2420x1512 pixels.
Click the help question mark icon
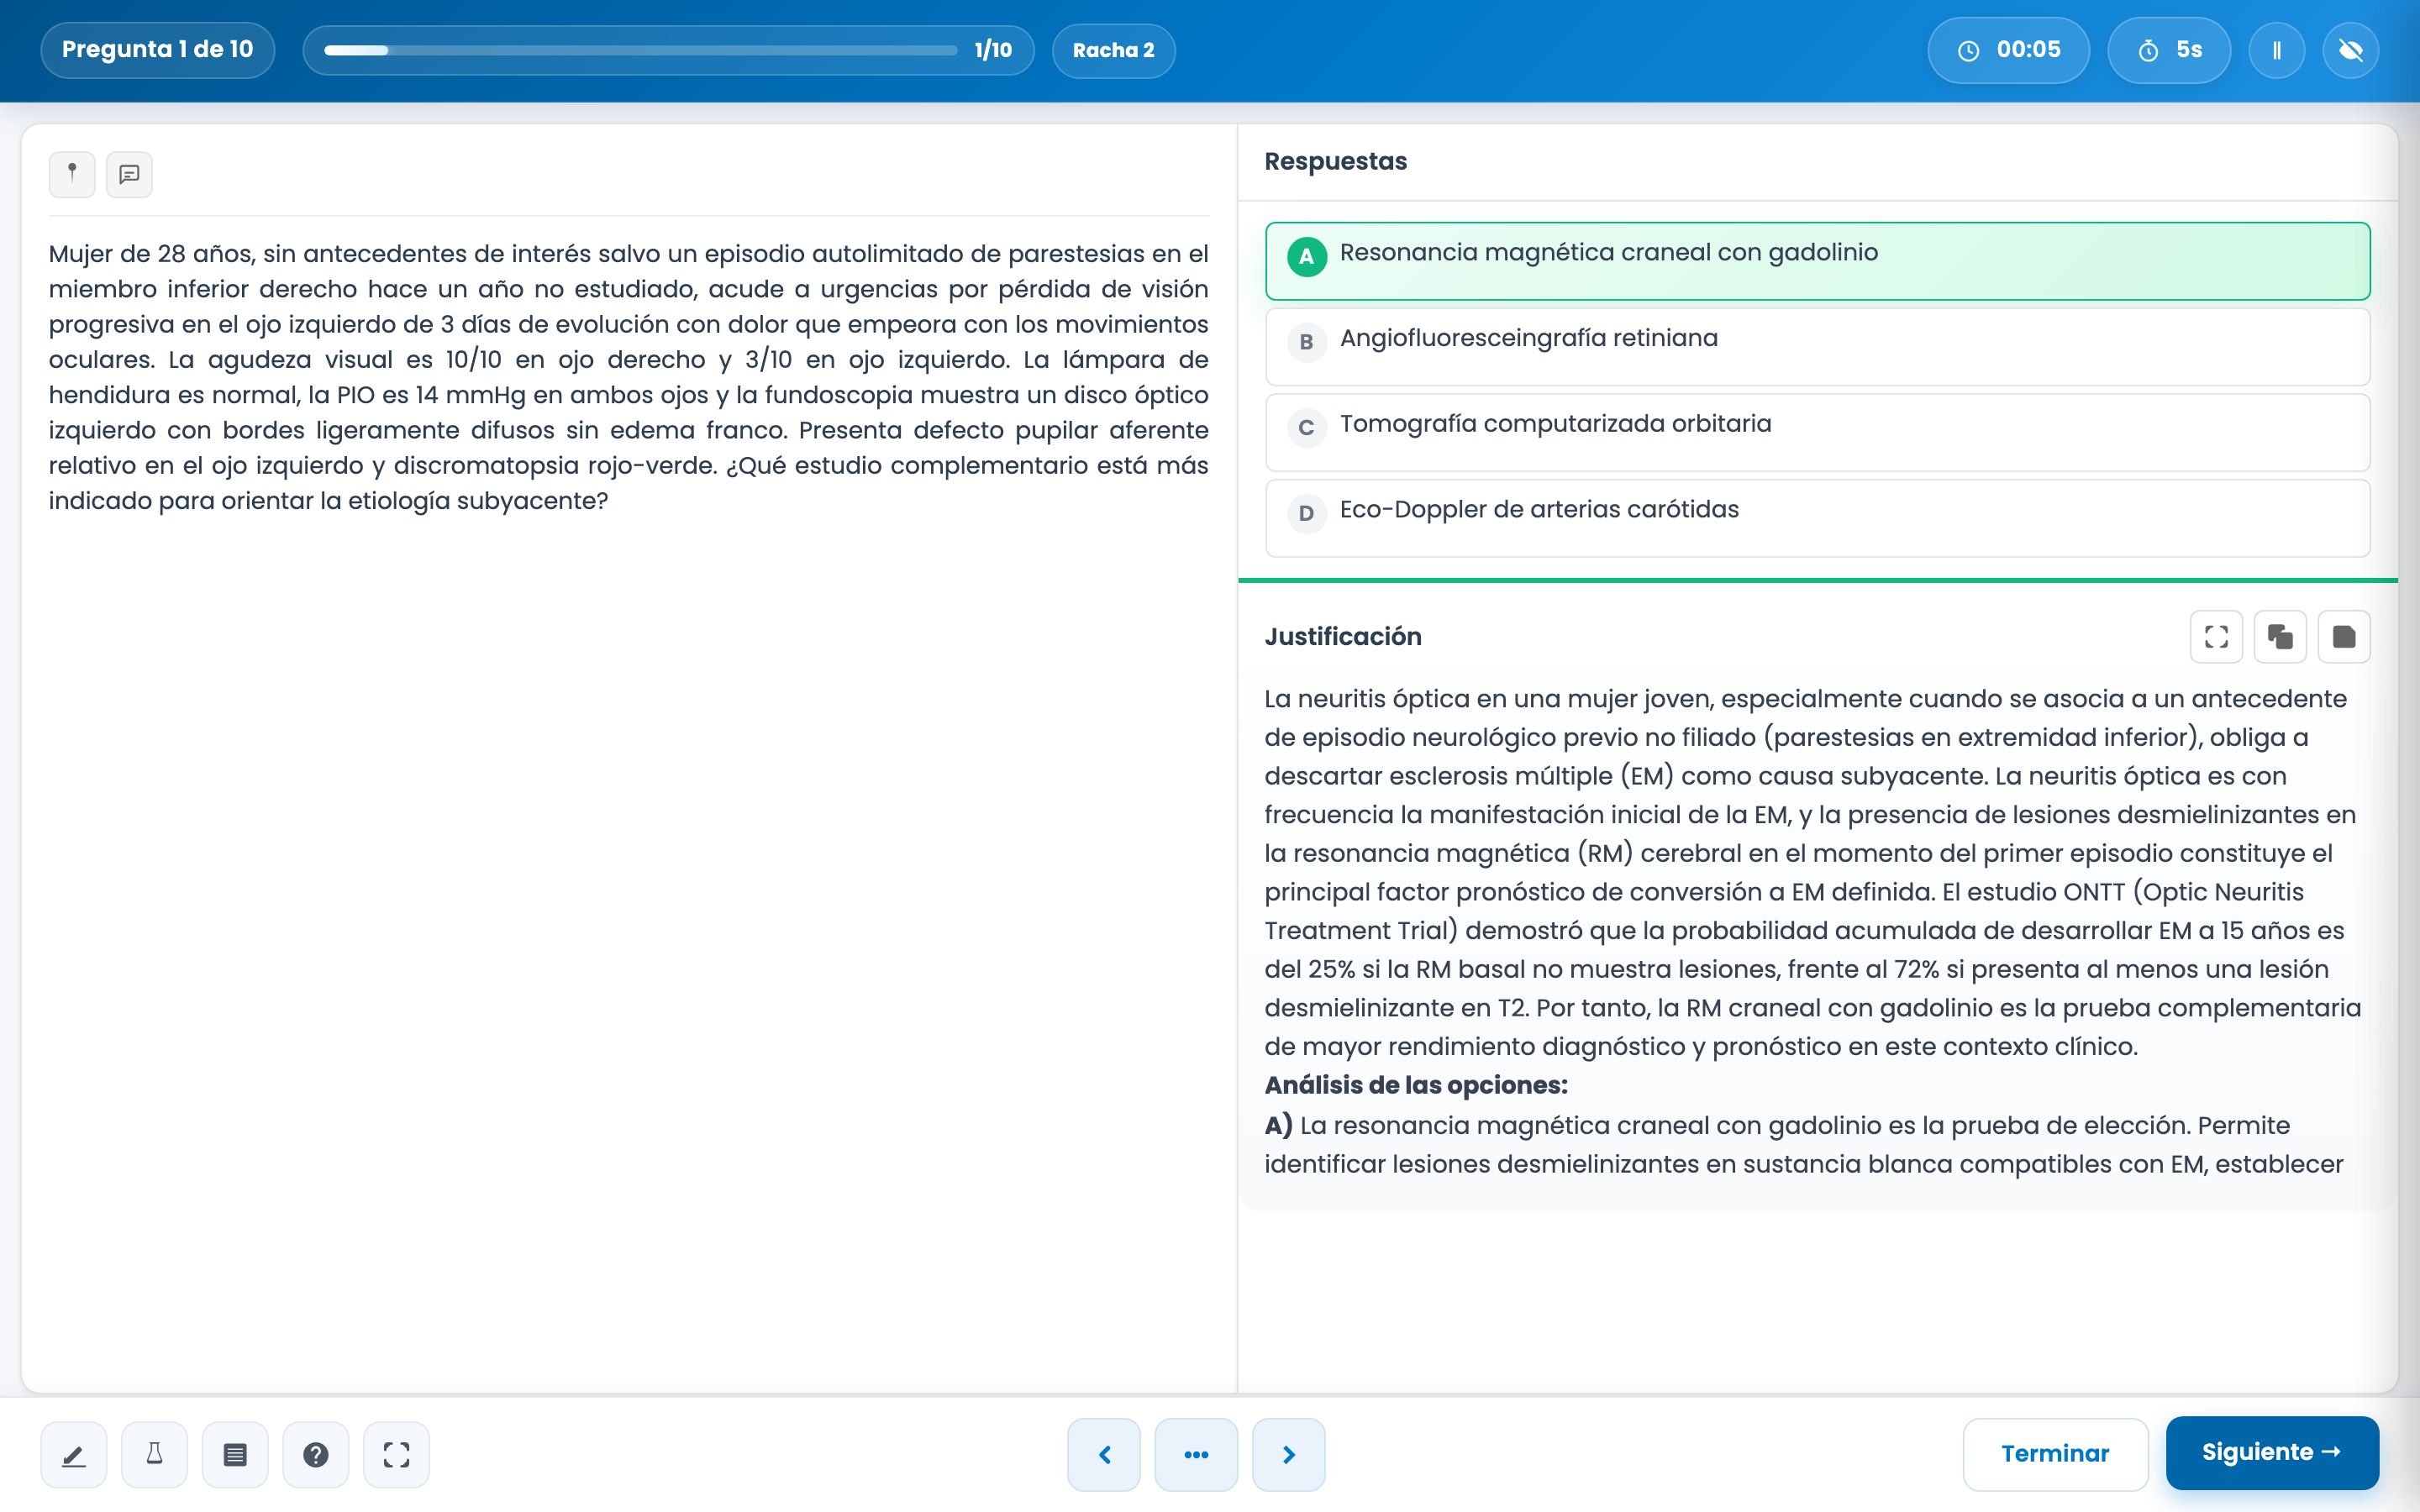316,1454
